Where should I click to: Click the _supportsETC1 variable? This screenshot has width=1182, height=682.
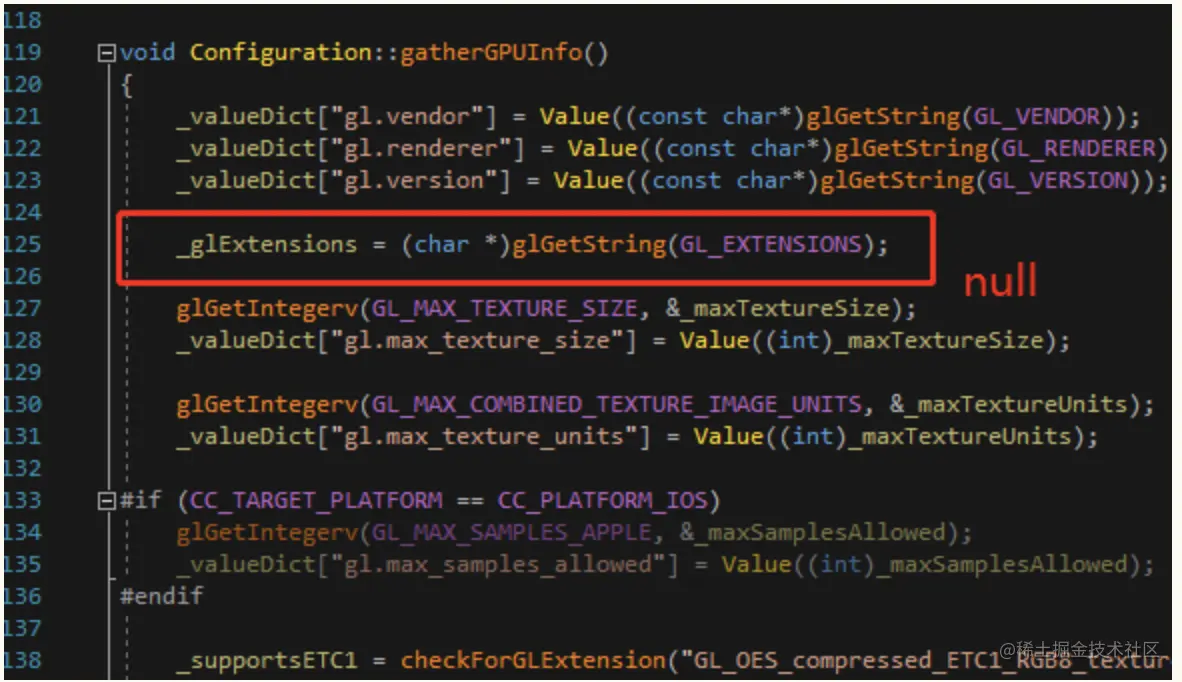[266, 661]
